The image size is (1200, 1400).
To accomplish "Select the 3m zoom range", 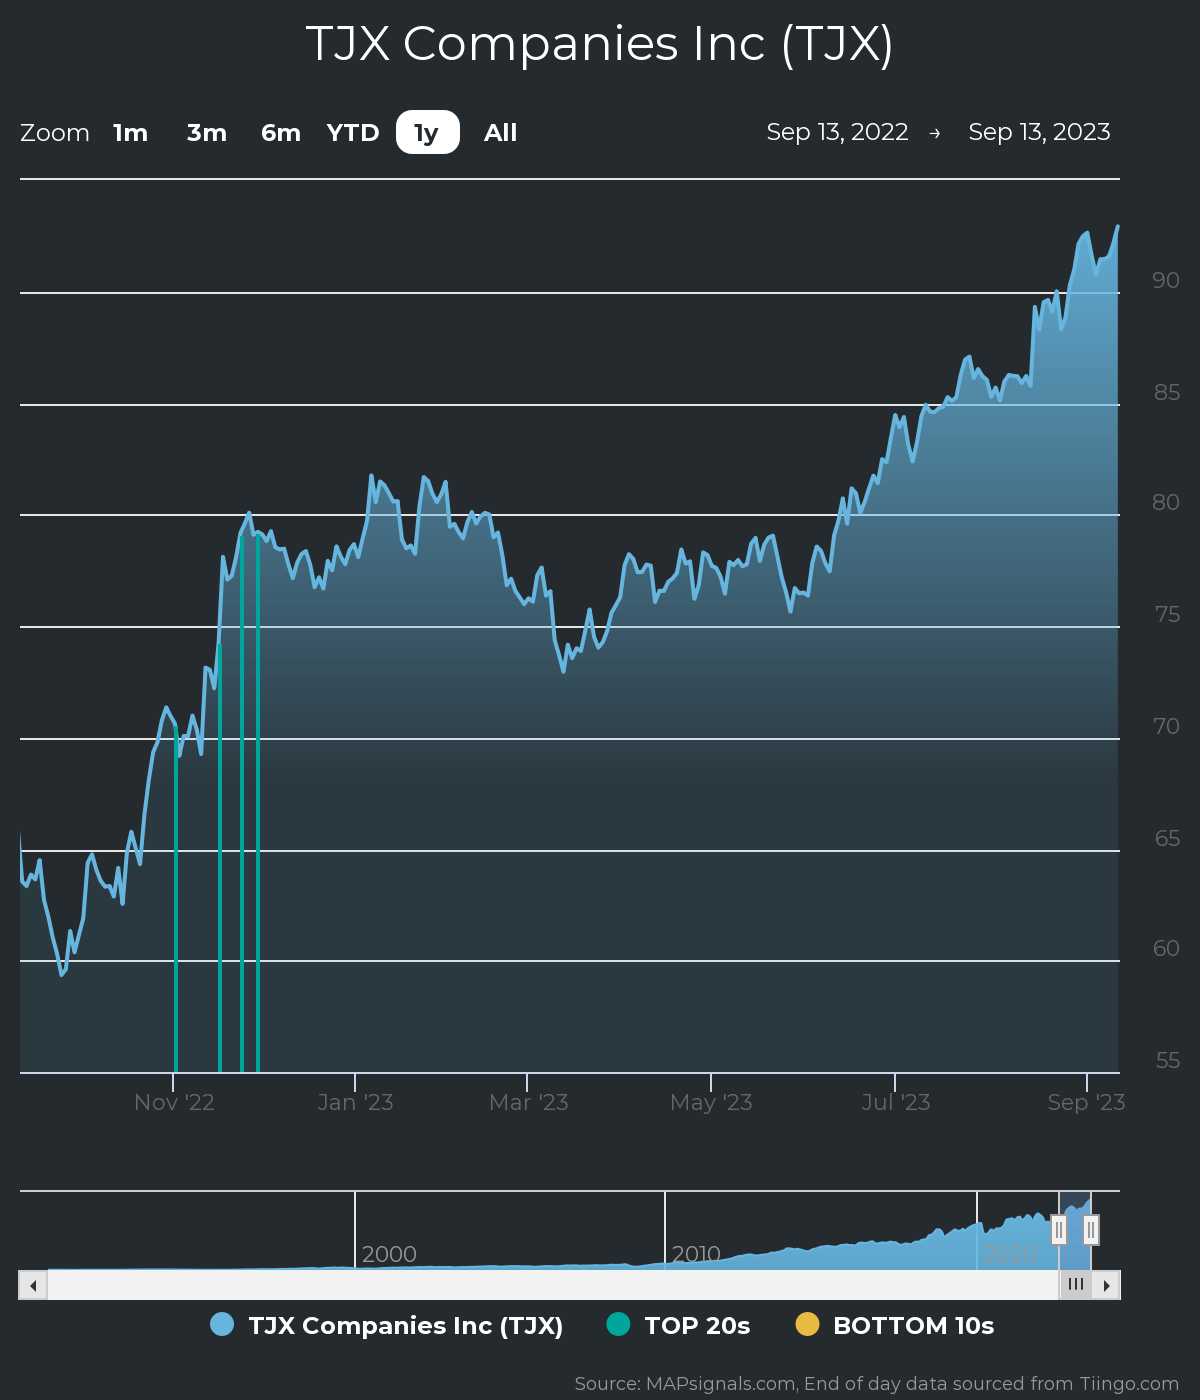I will [207, 133].
